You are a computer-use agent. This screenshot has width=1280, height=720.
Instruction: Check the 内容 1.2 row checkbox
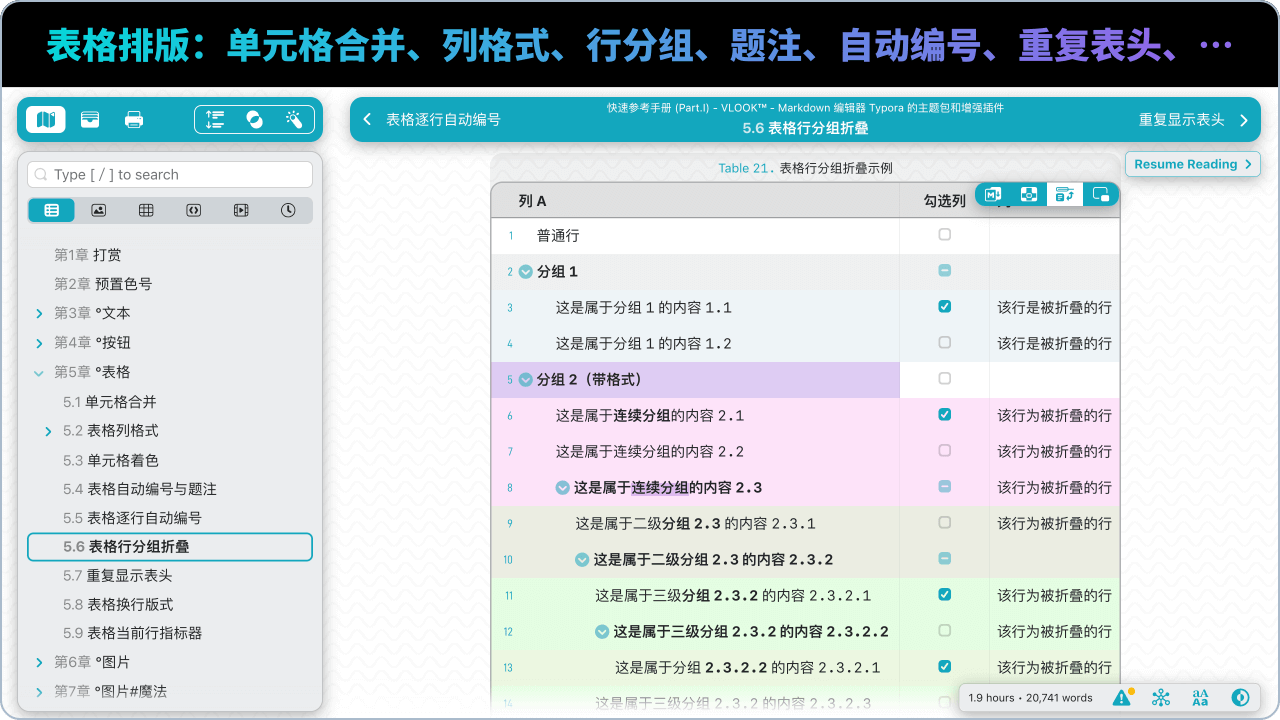[x=945, y=343]
